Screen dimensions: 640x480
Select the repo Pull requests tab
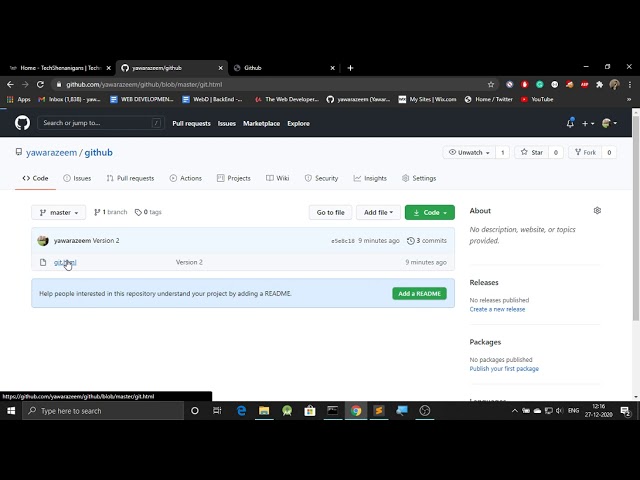point(131,178)
